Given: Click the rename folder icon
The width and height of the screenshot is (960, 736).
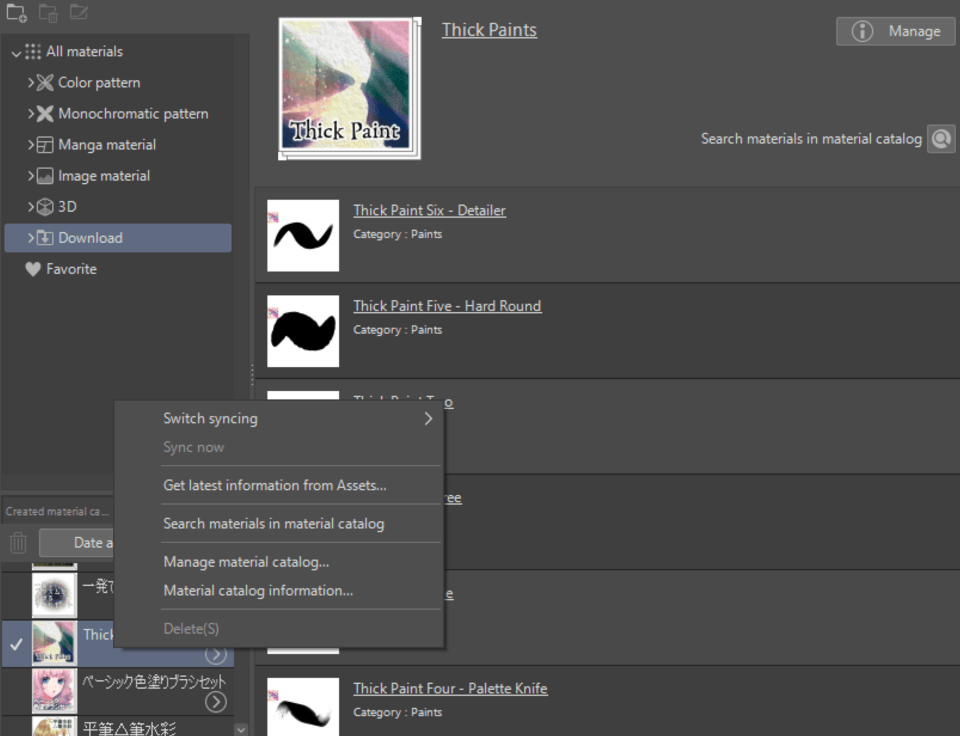Looking at the screenshot, I should (x=79, y=12).
